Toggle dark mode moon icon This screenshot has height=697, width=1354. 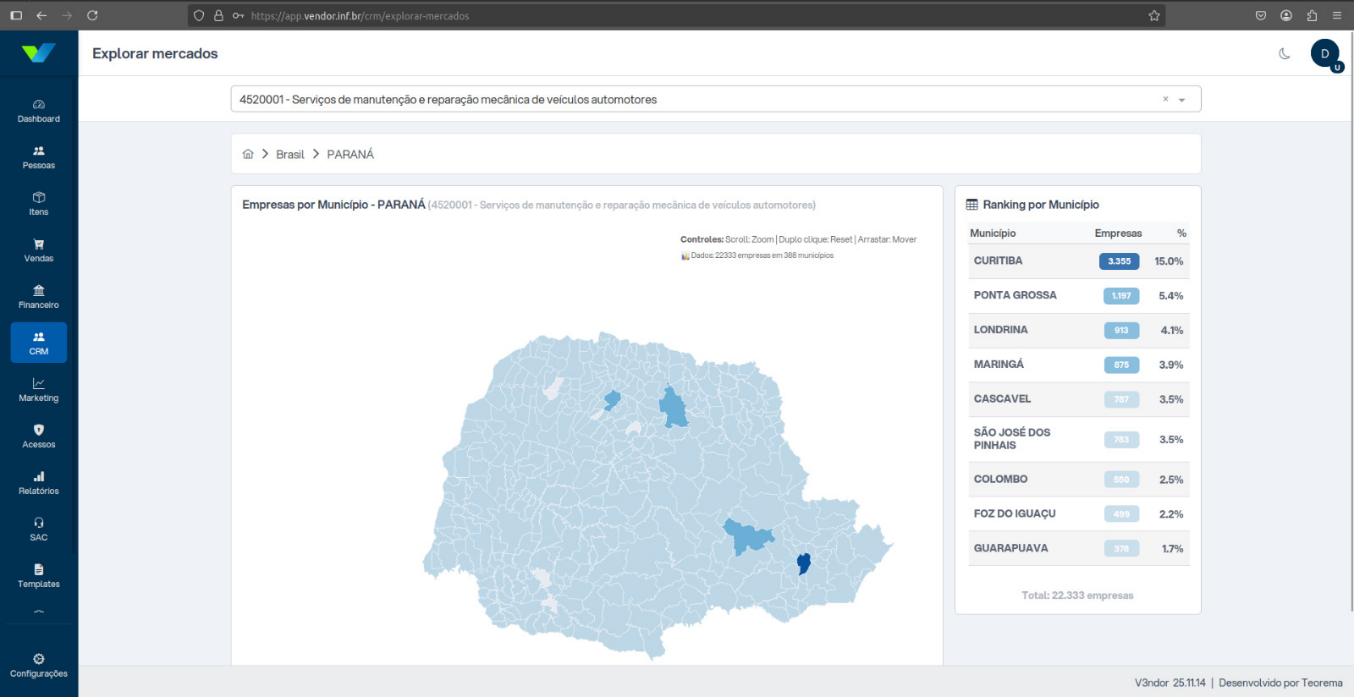pos(1284,54)
